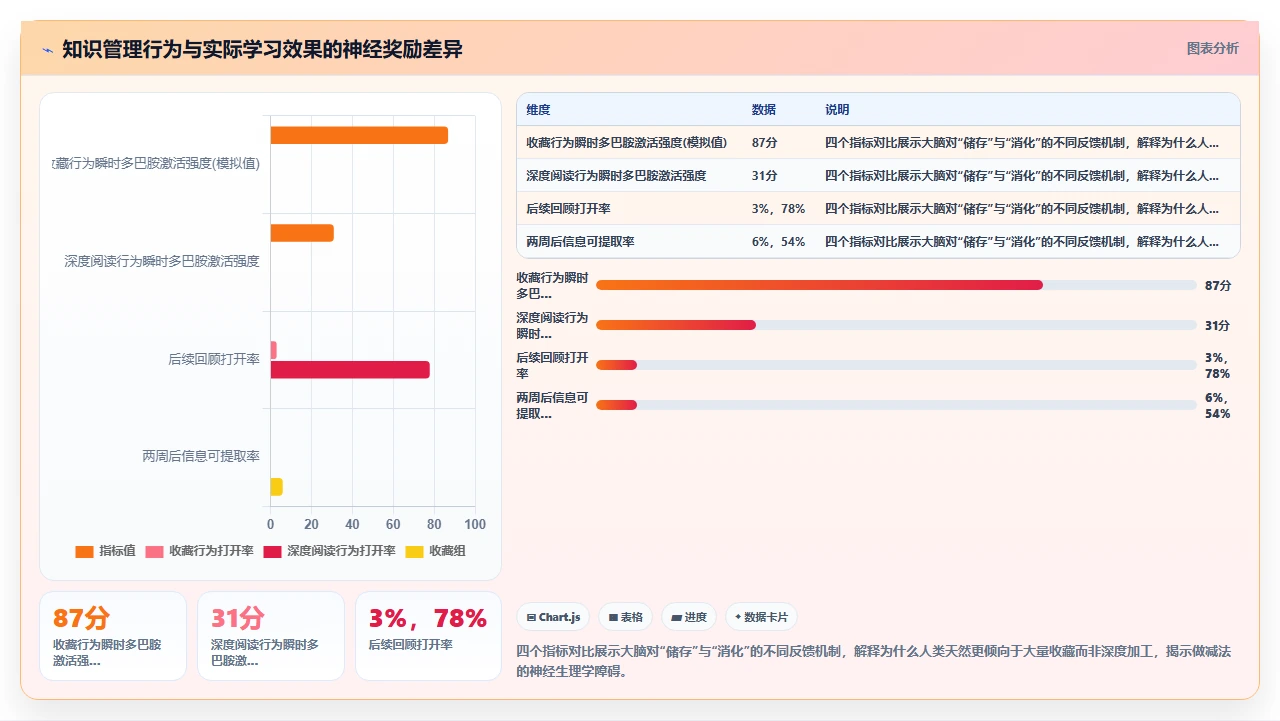Click the 后续回顾打开率 axis label in chart
The height and width of the screenshot is (721, 1280).
pyautogui.click(x=214, y=359)
